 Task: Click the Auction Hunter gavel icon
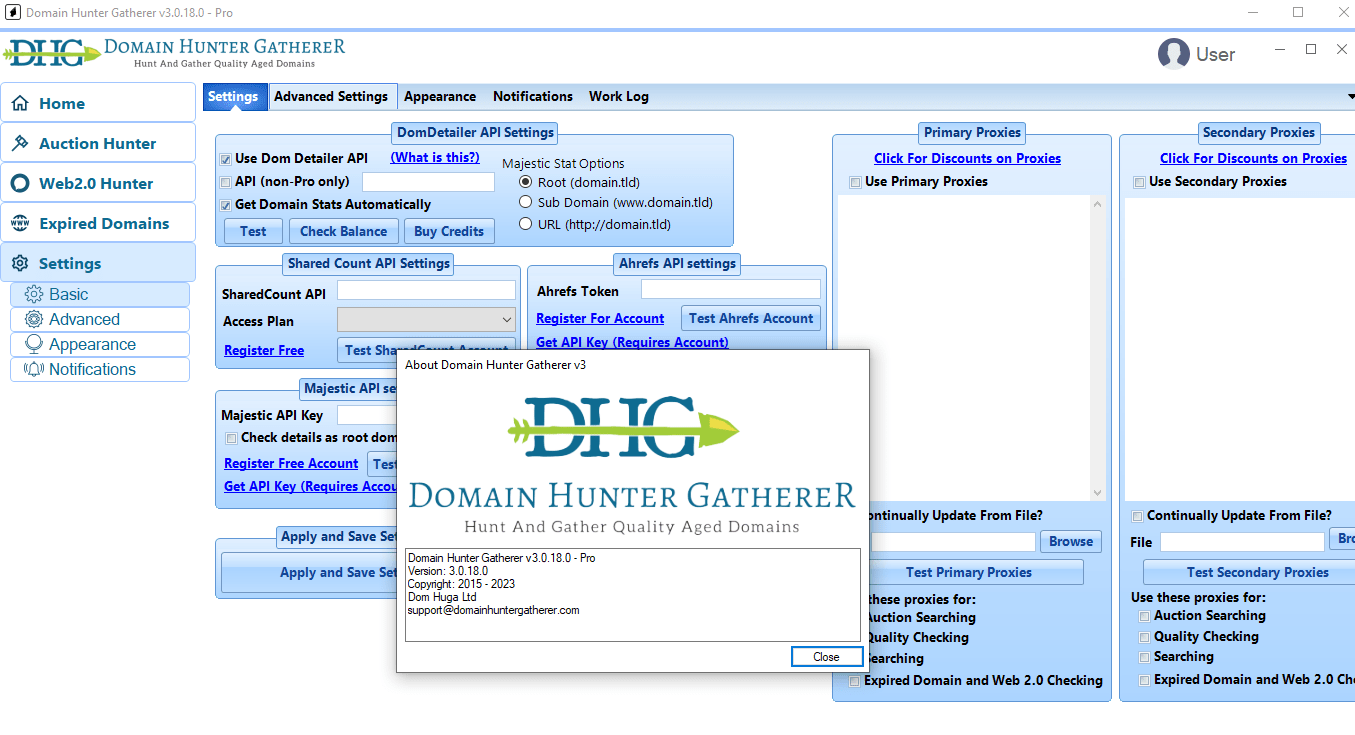pos(20,143)
